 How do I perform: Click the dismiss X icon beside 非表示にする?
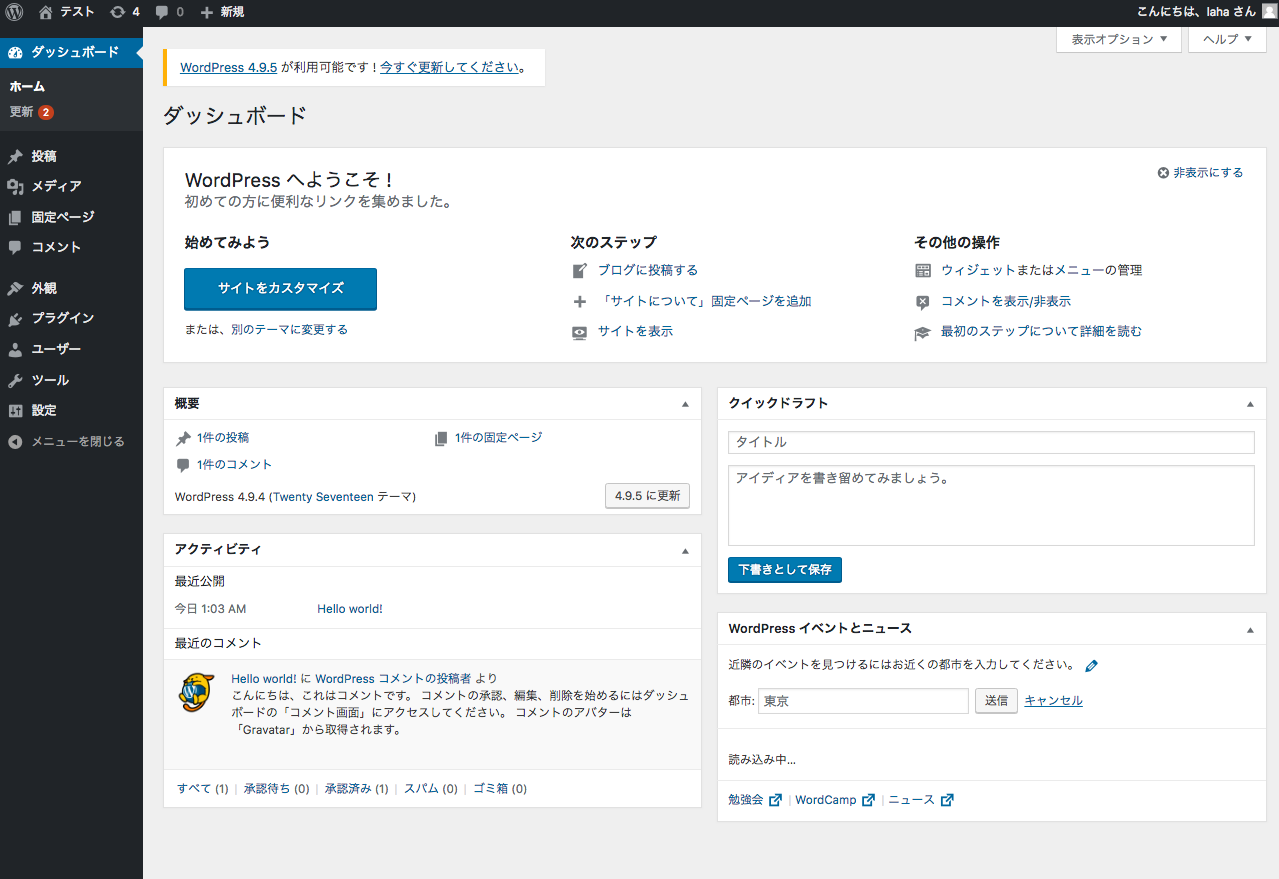(1163, 173)
